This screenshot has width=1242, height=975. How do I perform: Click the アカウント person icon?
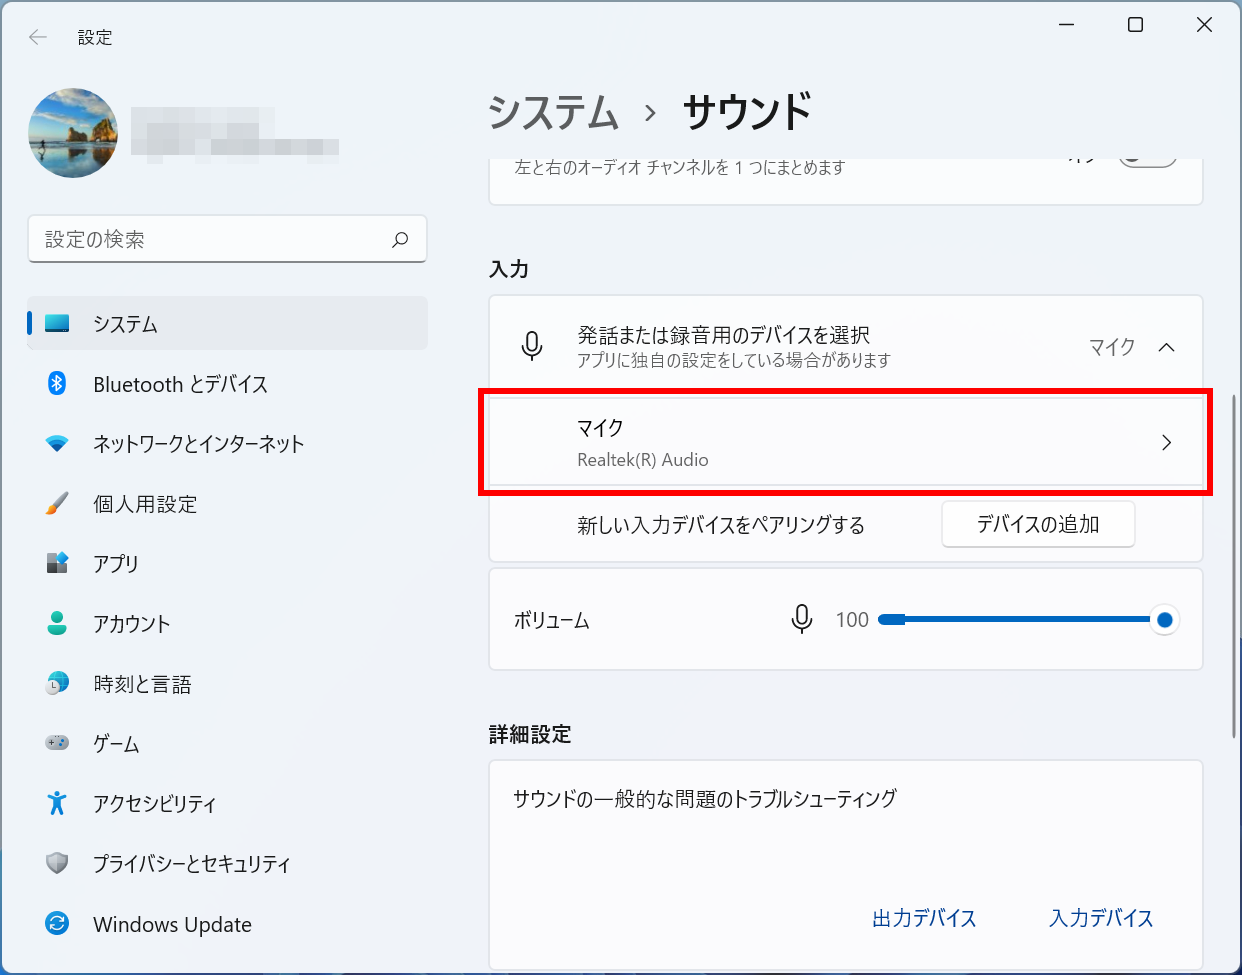(57, 623)
